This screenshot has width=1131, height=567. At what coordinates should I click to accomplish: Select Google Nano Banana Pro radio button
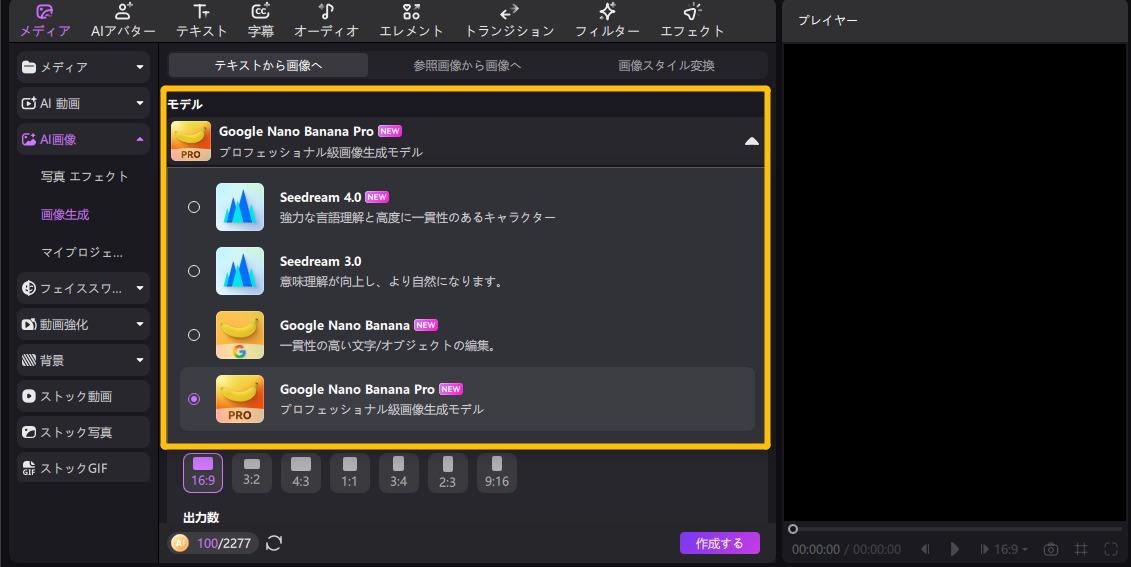[194, 399]
